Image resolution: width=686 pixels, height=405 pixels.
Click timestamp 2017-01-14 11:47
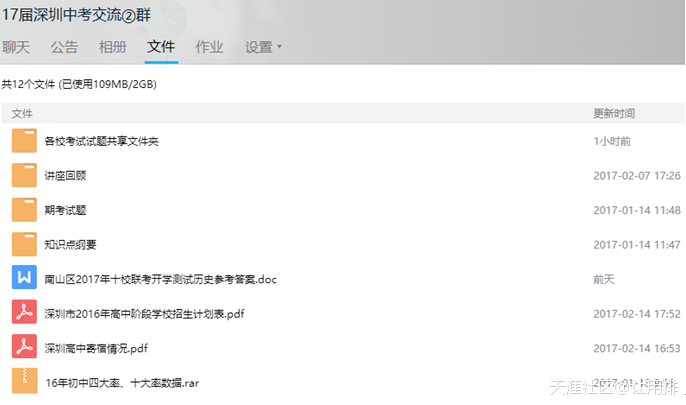click(637, 245)
